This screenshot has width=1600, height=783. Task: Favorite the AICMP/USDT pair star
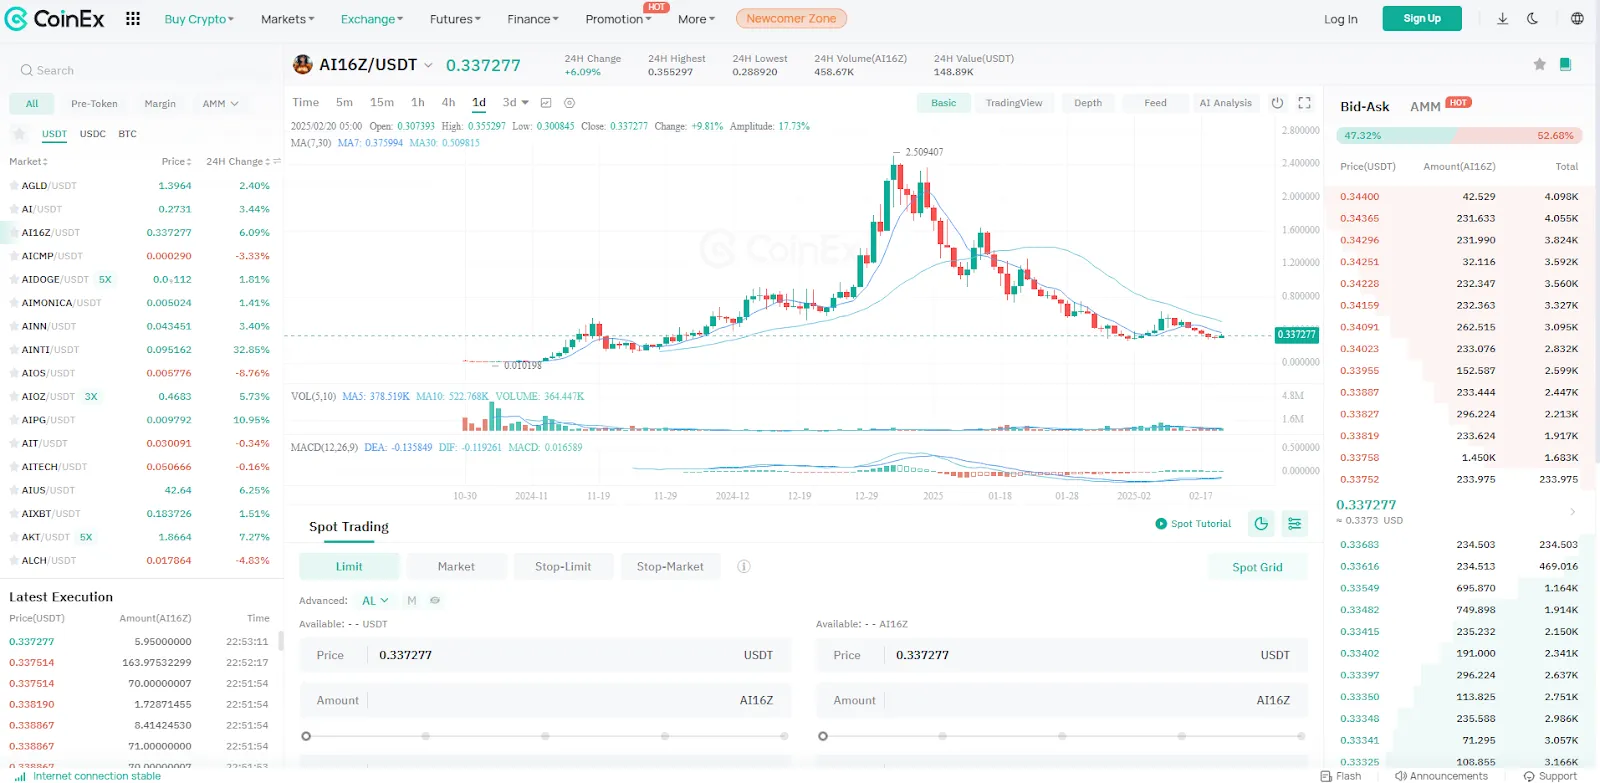coord(14,256)
